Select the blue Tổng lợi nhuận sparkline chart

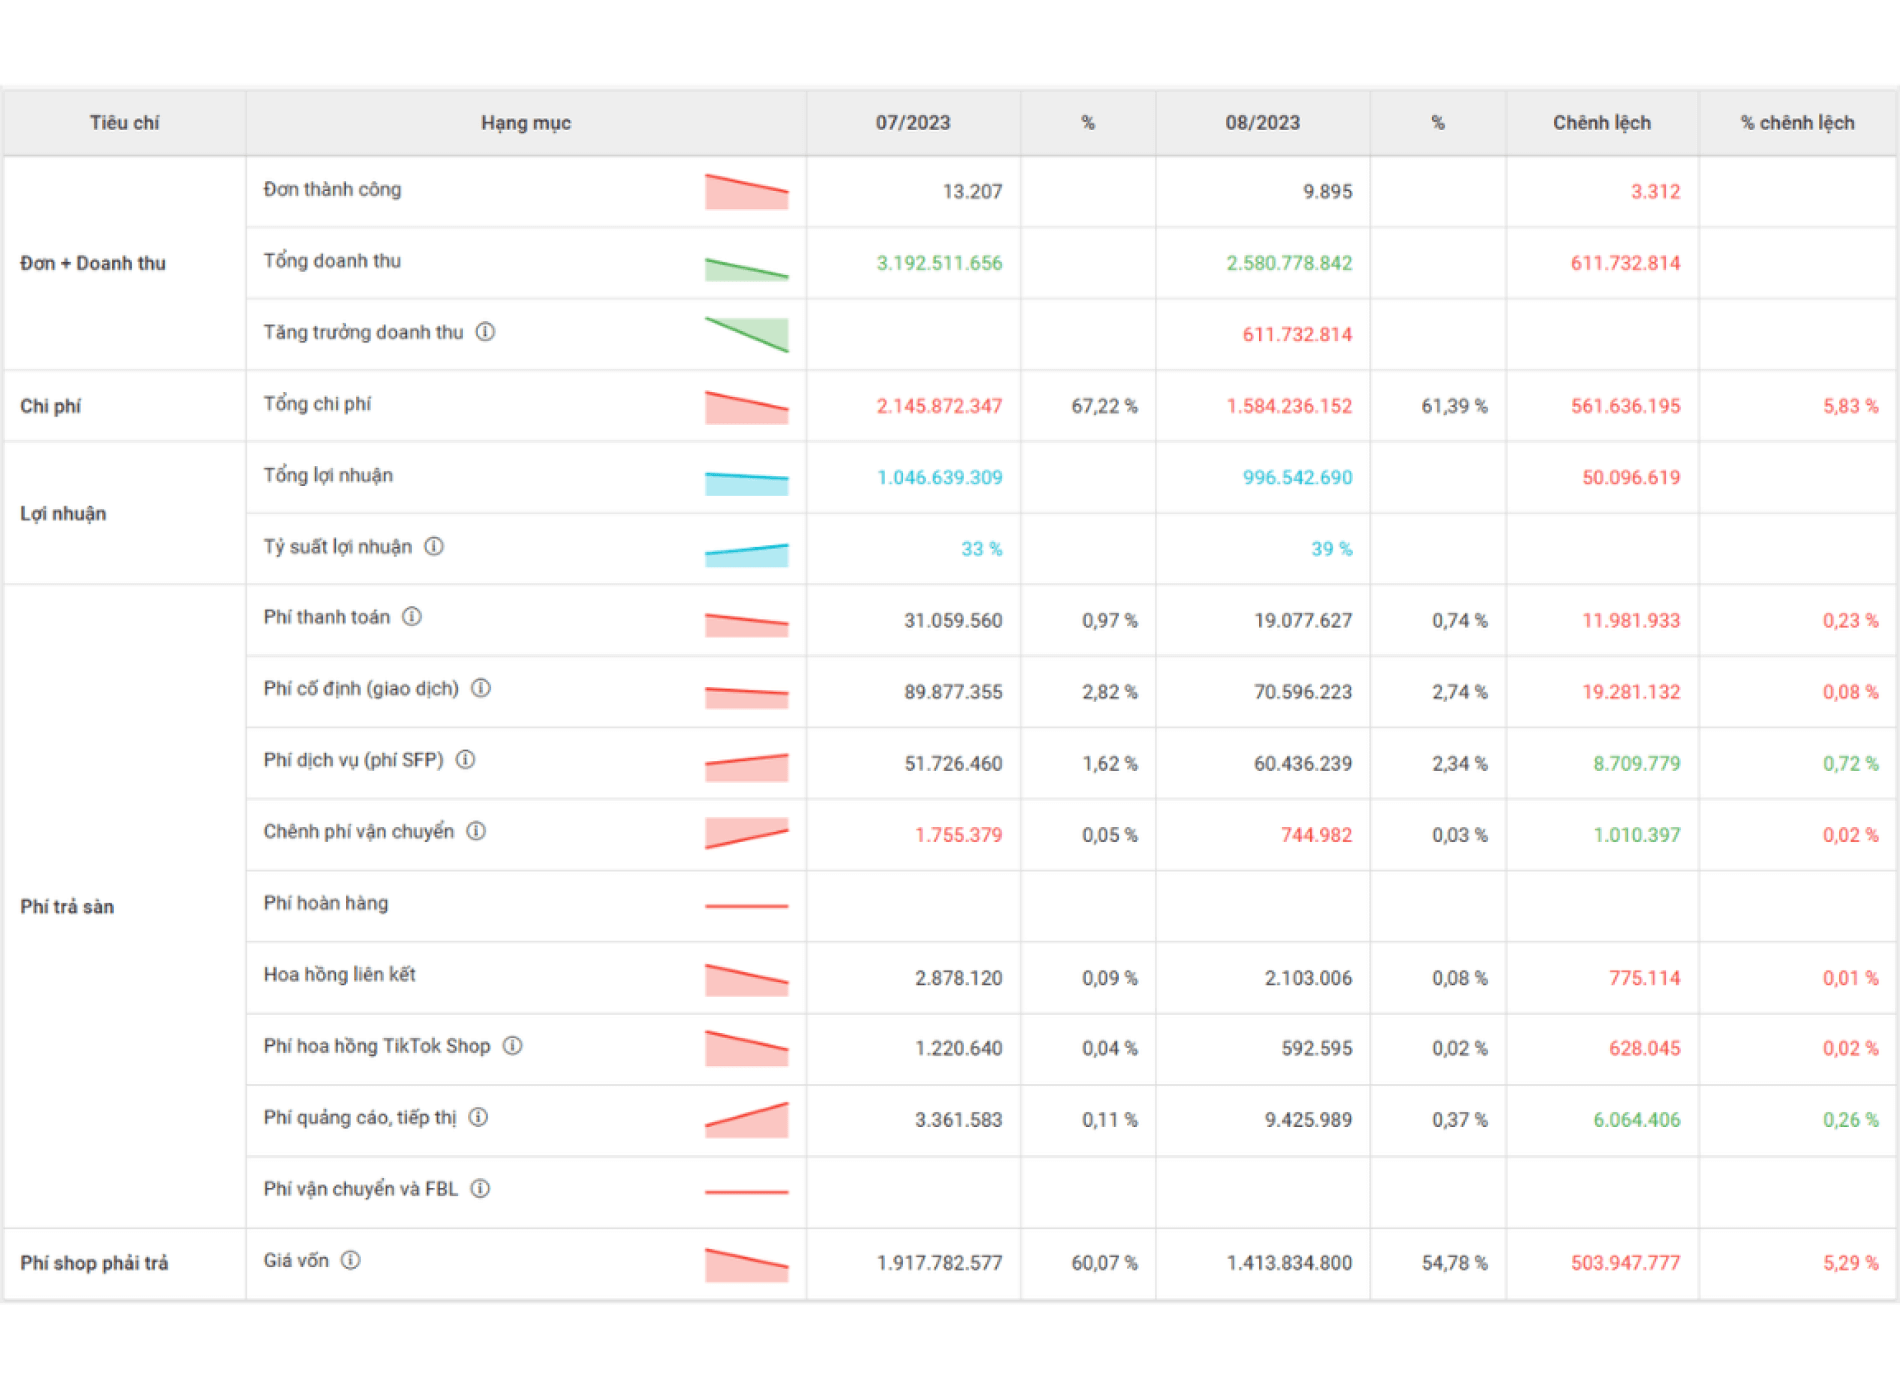coord(746,483)
